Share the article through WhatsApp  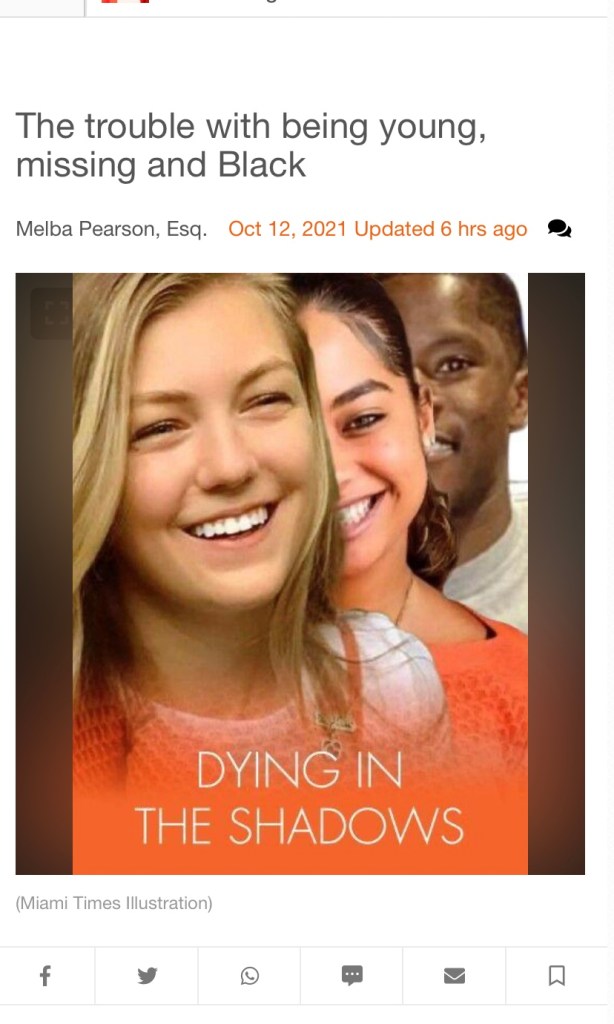click(250, 976)
